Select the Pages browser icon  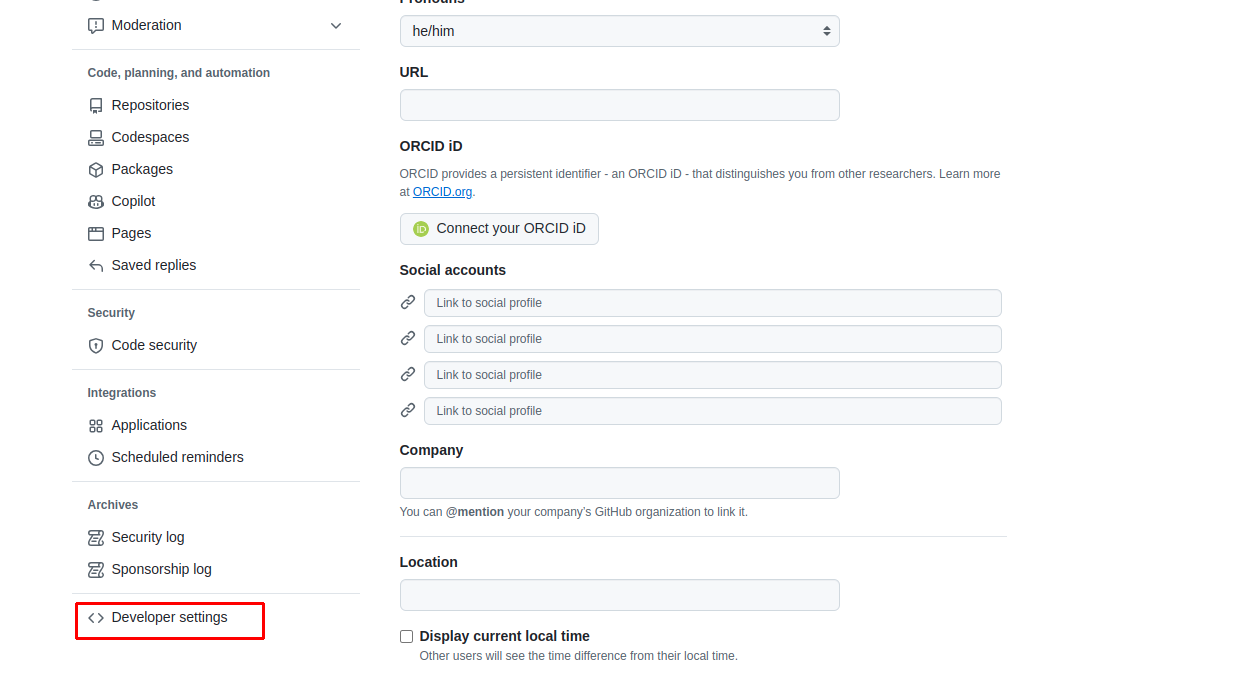[95, 233]
